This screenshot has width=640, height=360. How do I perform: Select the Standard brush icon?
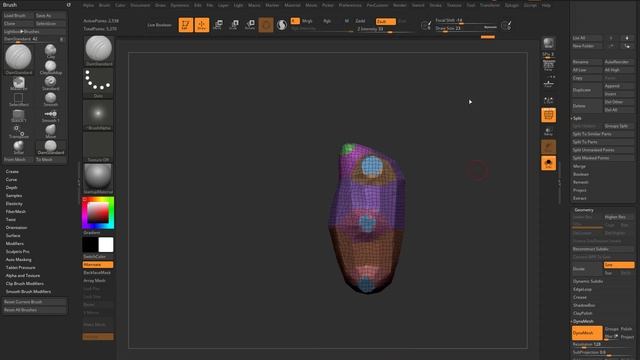(x=51, y=83)
